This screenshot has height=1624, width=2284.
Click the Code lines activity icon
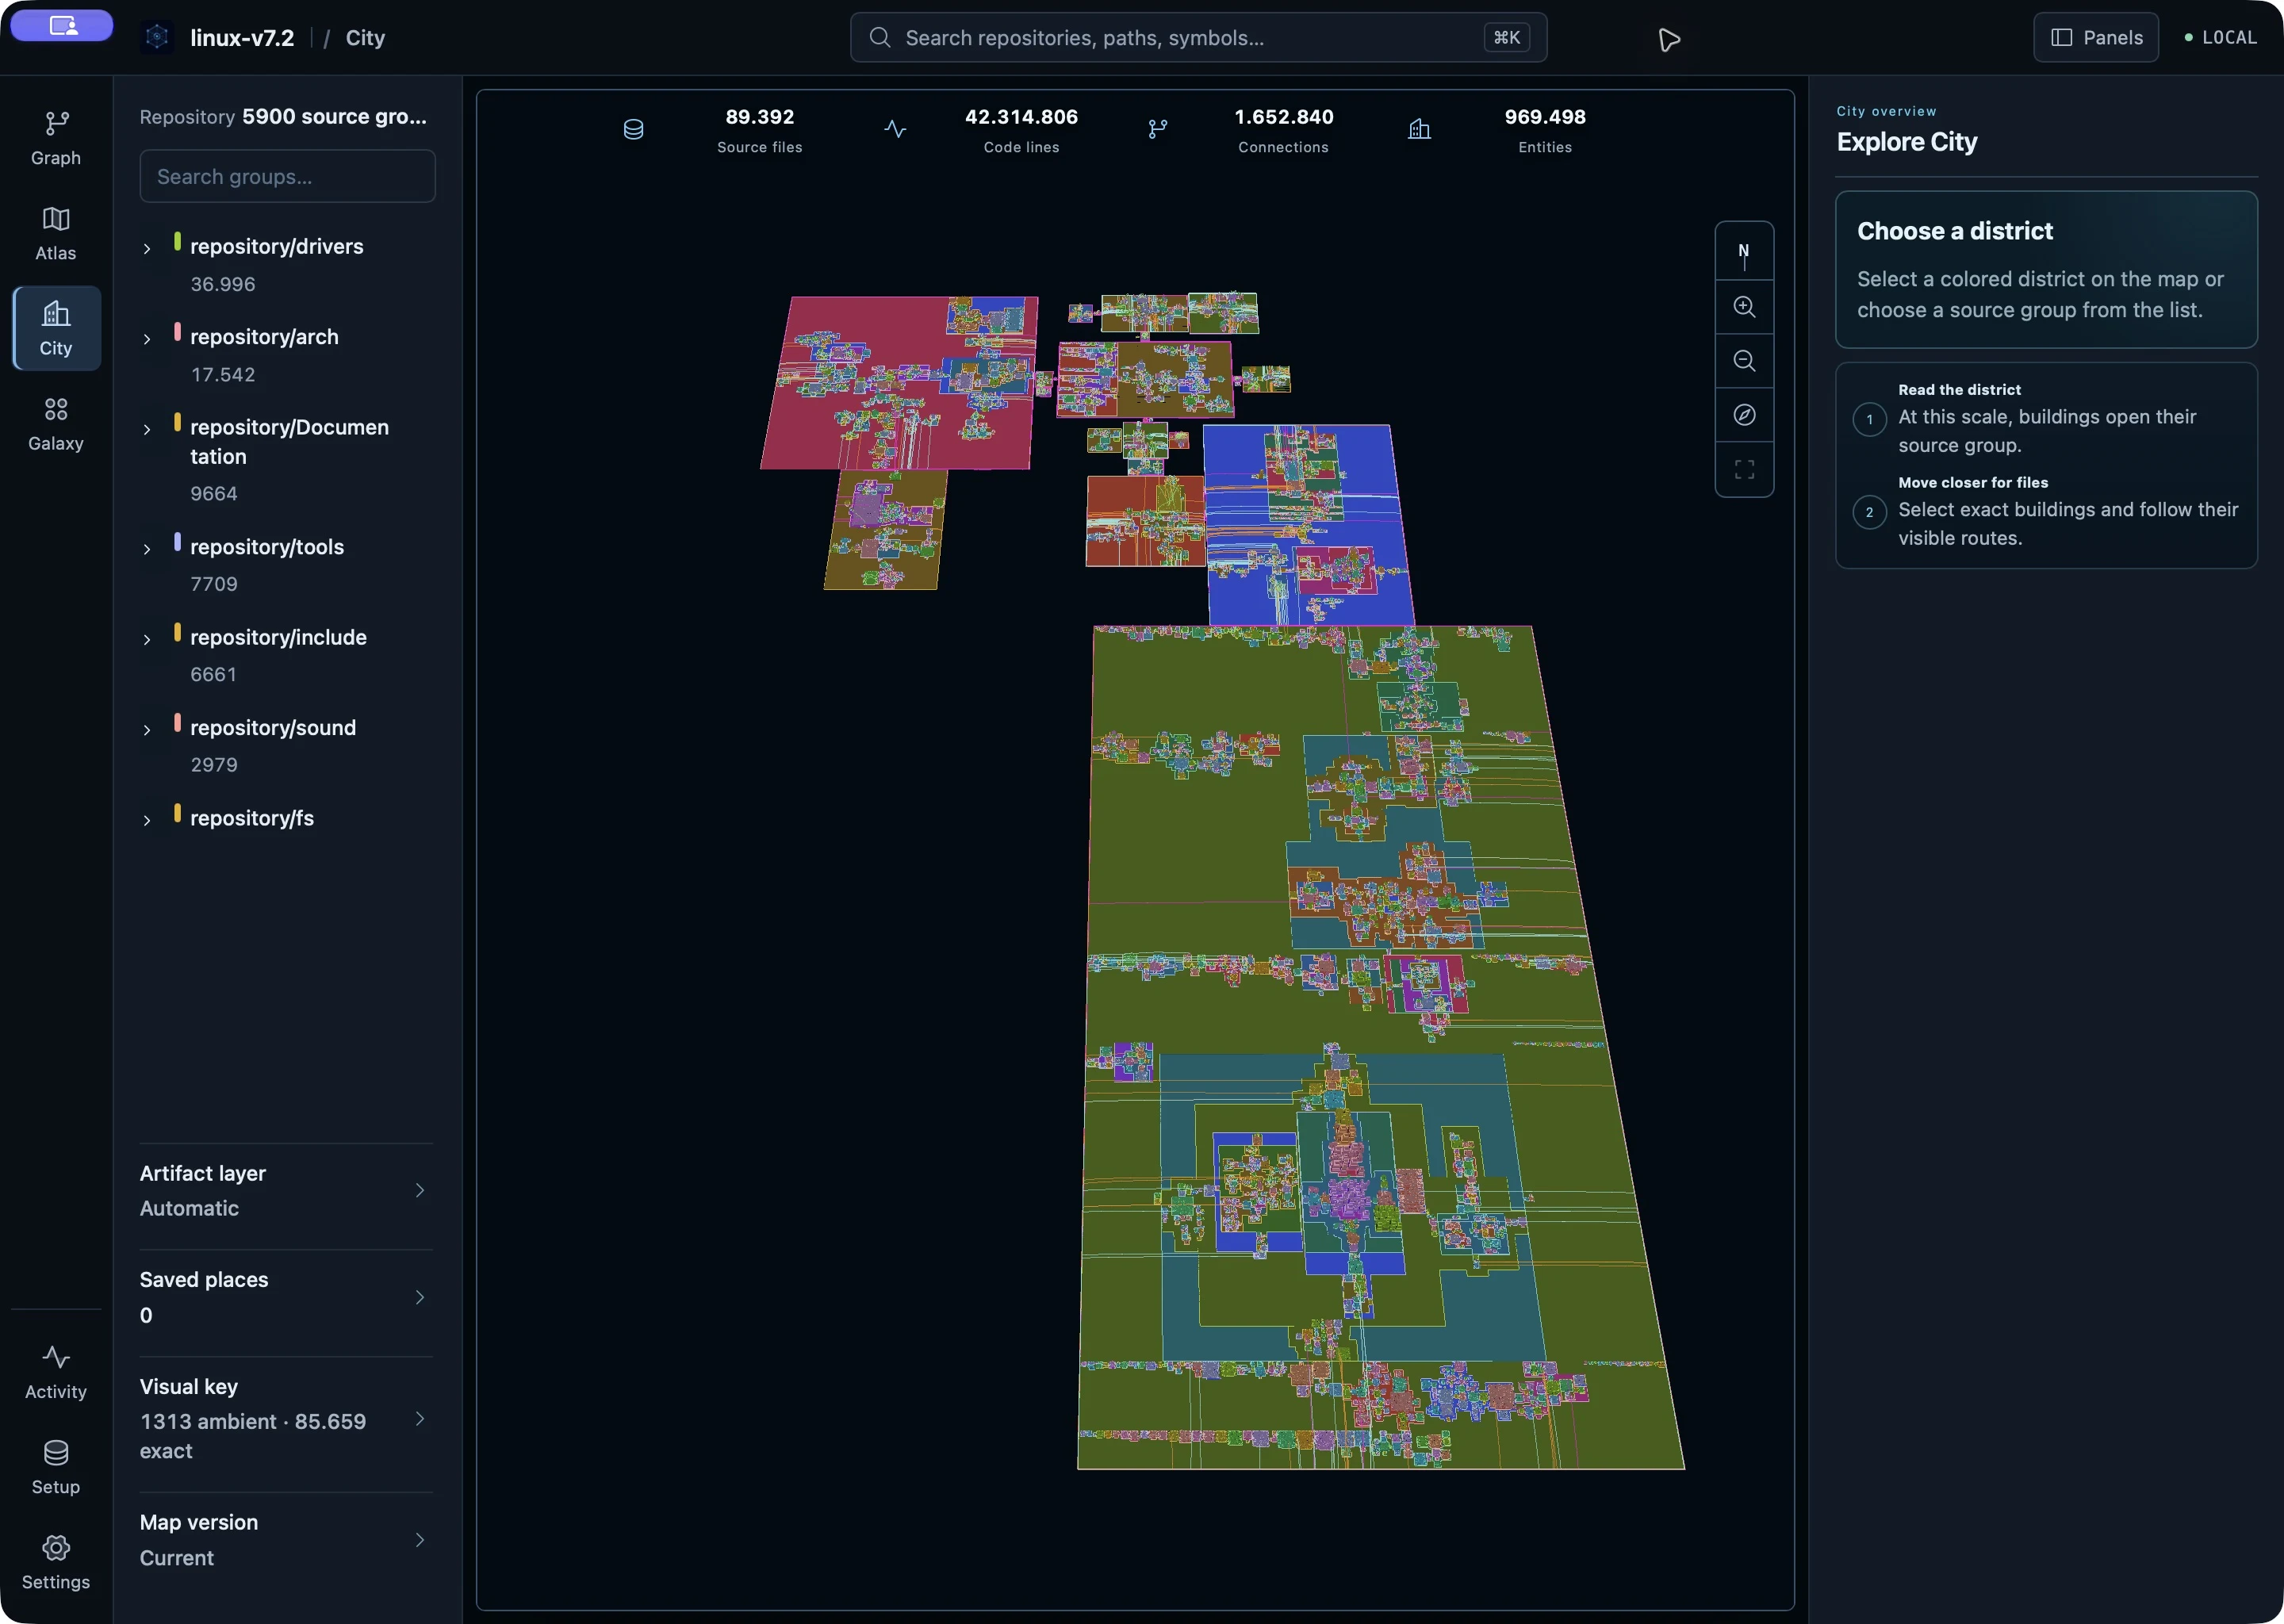[x=895, y=130]
